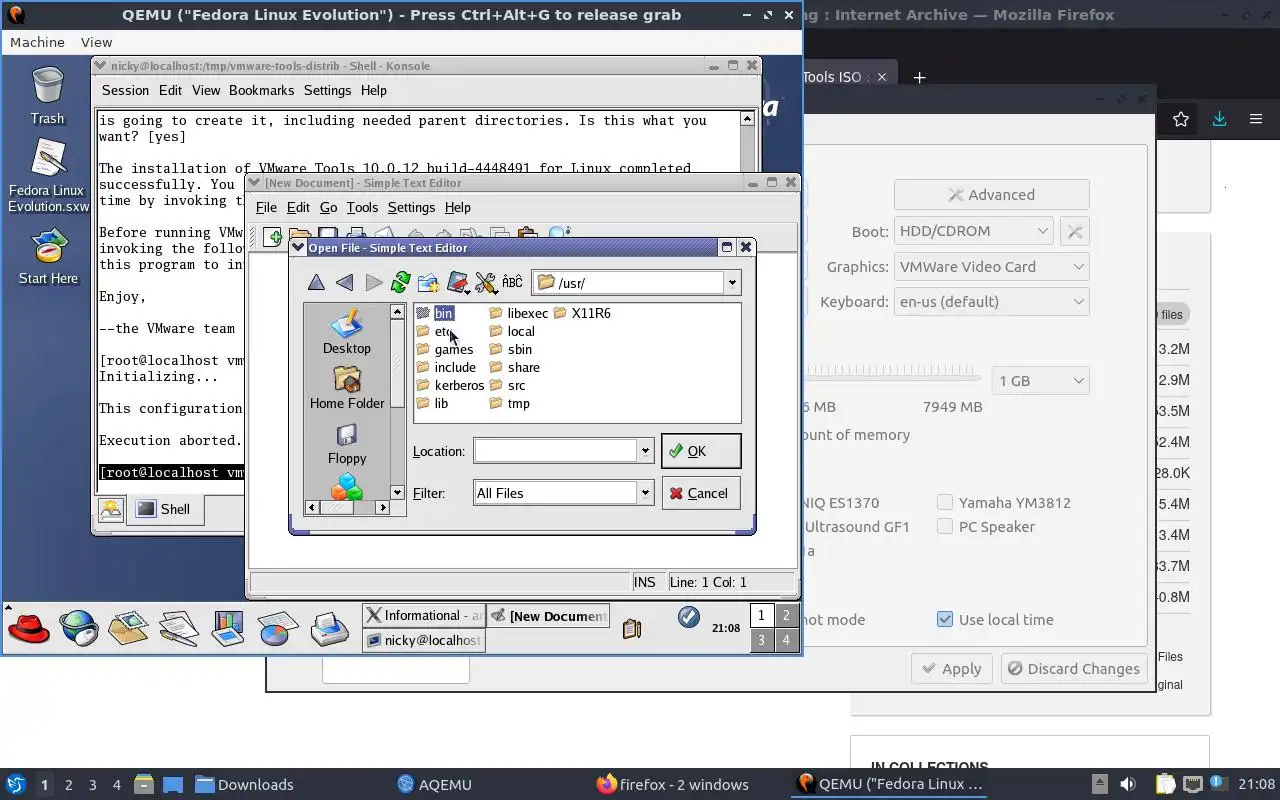Open the bookmarks button in Open File dialog
This screenshot has width=1280, height=800.
tap(458, 283)
